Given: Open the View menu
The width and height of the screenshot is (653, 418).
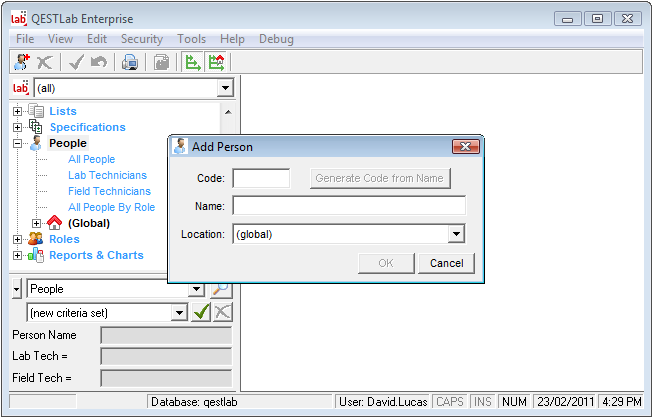Looking at the screenshot, I should pos(60,39).
